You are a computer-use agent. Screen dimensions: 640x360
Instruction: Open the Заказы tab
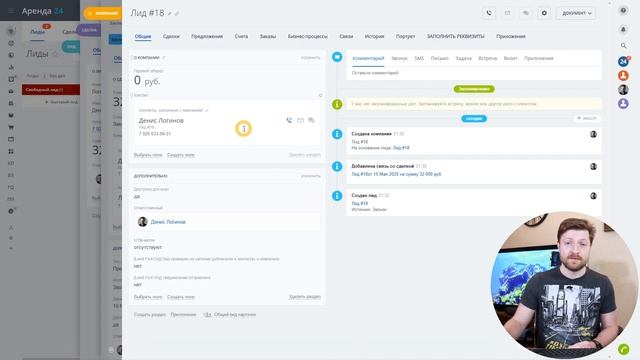point(268,36)
